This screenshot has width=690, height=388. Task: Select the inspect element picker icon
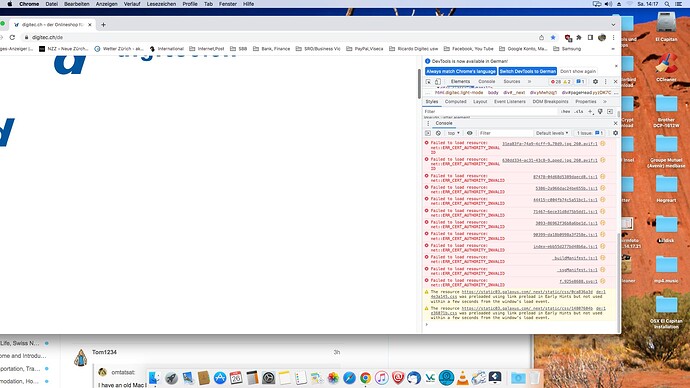click(x=428, y=82)
